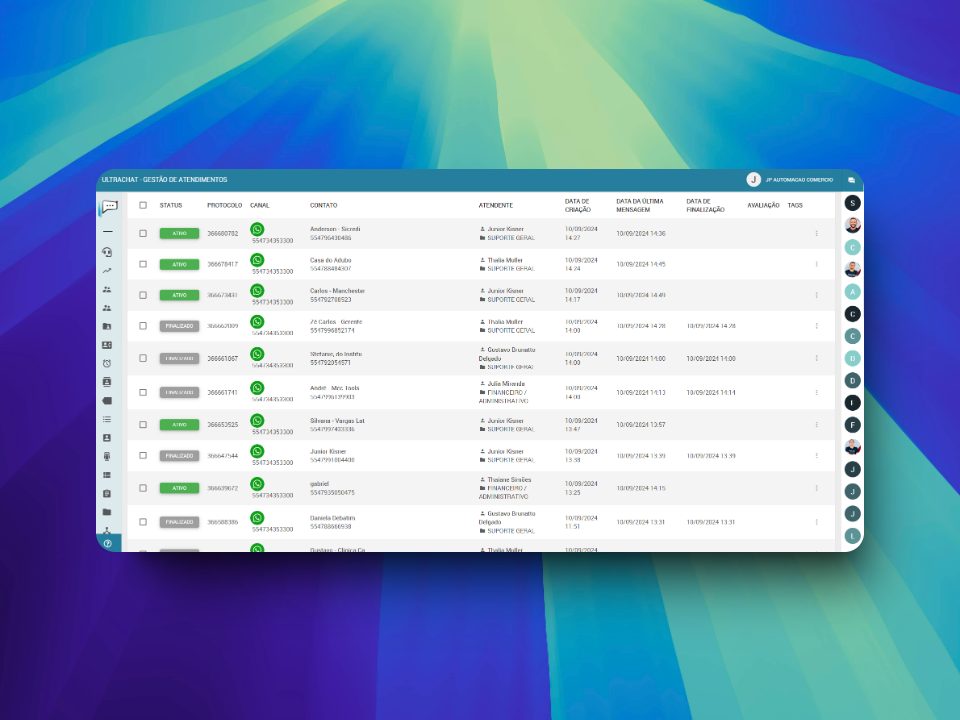Sort by the STATUS column header
Screen dimensions: 960x720
tap(171, 205)
